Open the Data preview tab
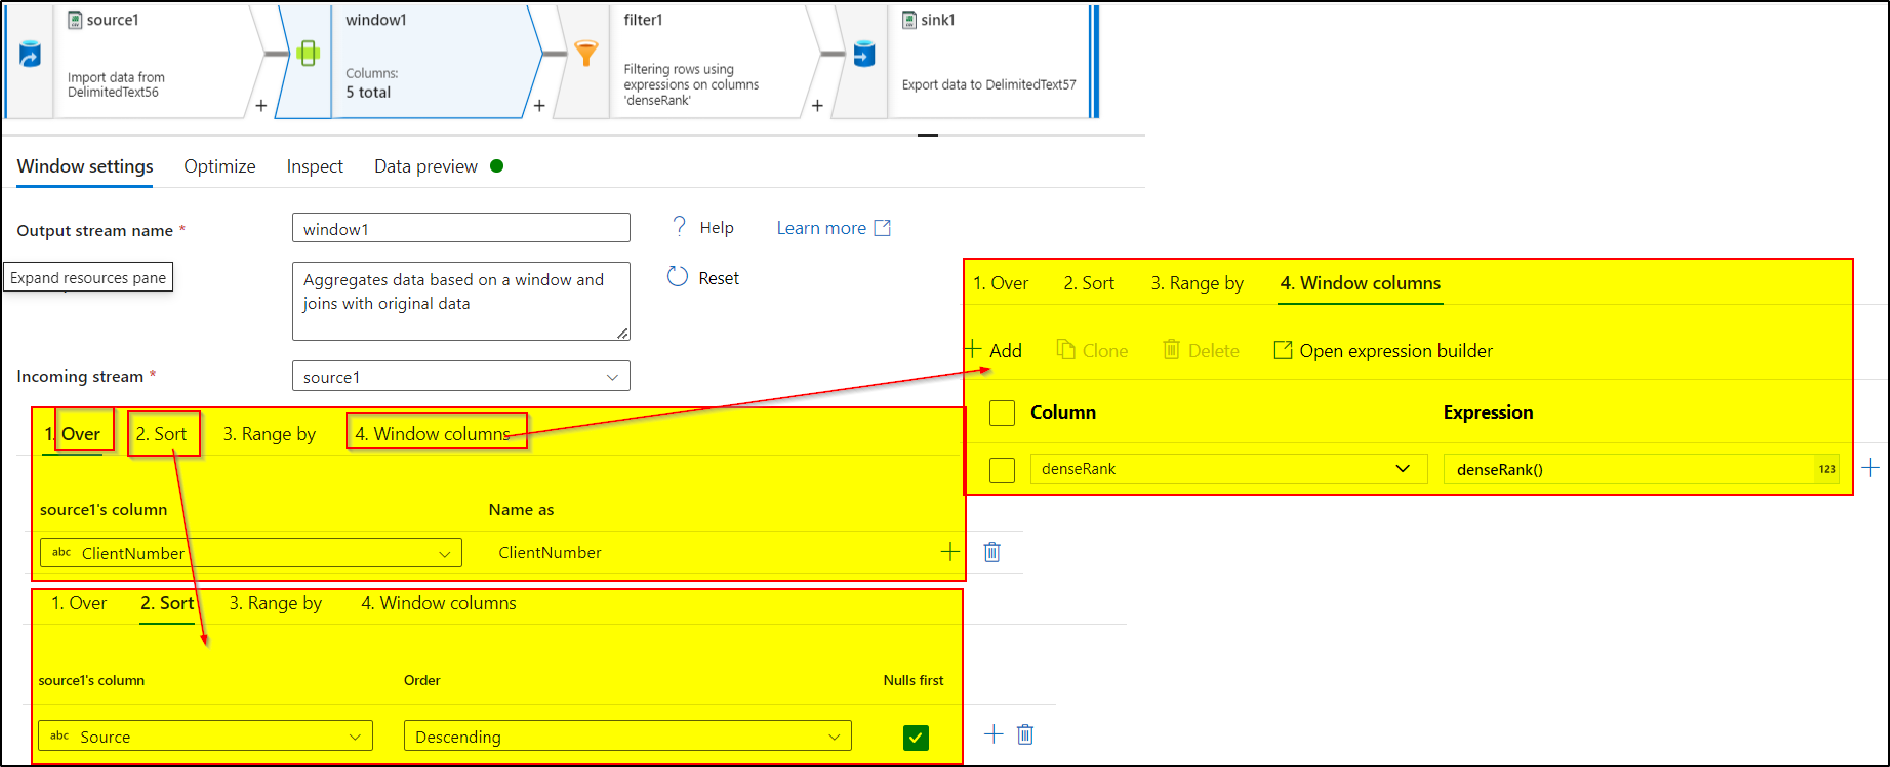This screenshot has height=767, width=1890. (426, 166)
